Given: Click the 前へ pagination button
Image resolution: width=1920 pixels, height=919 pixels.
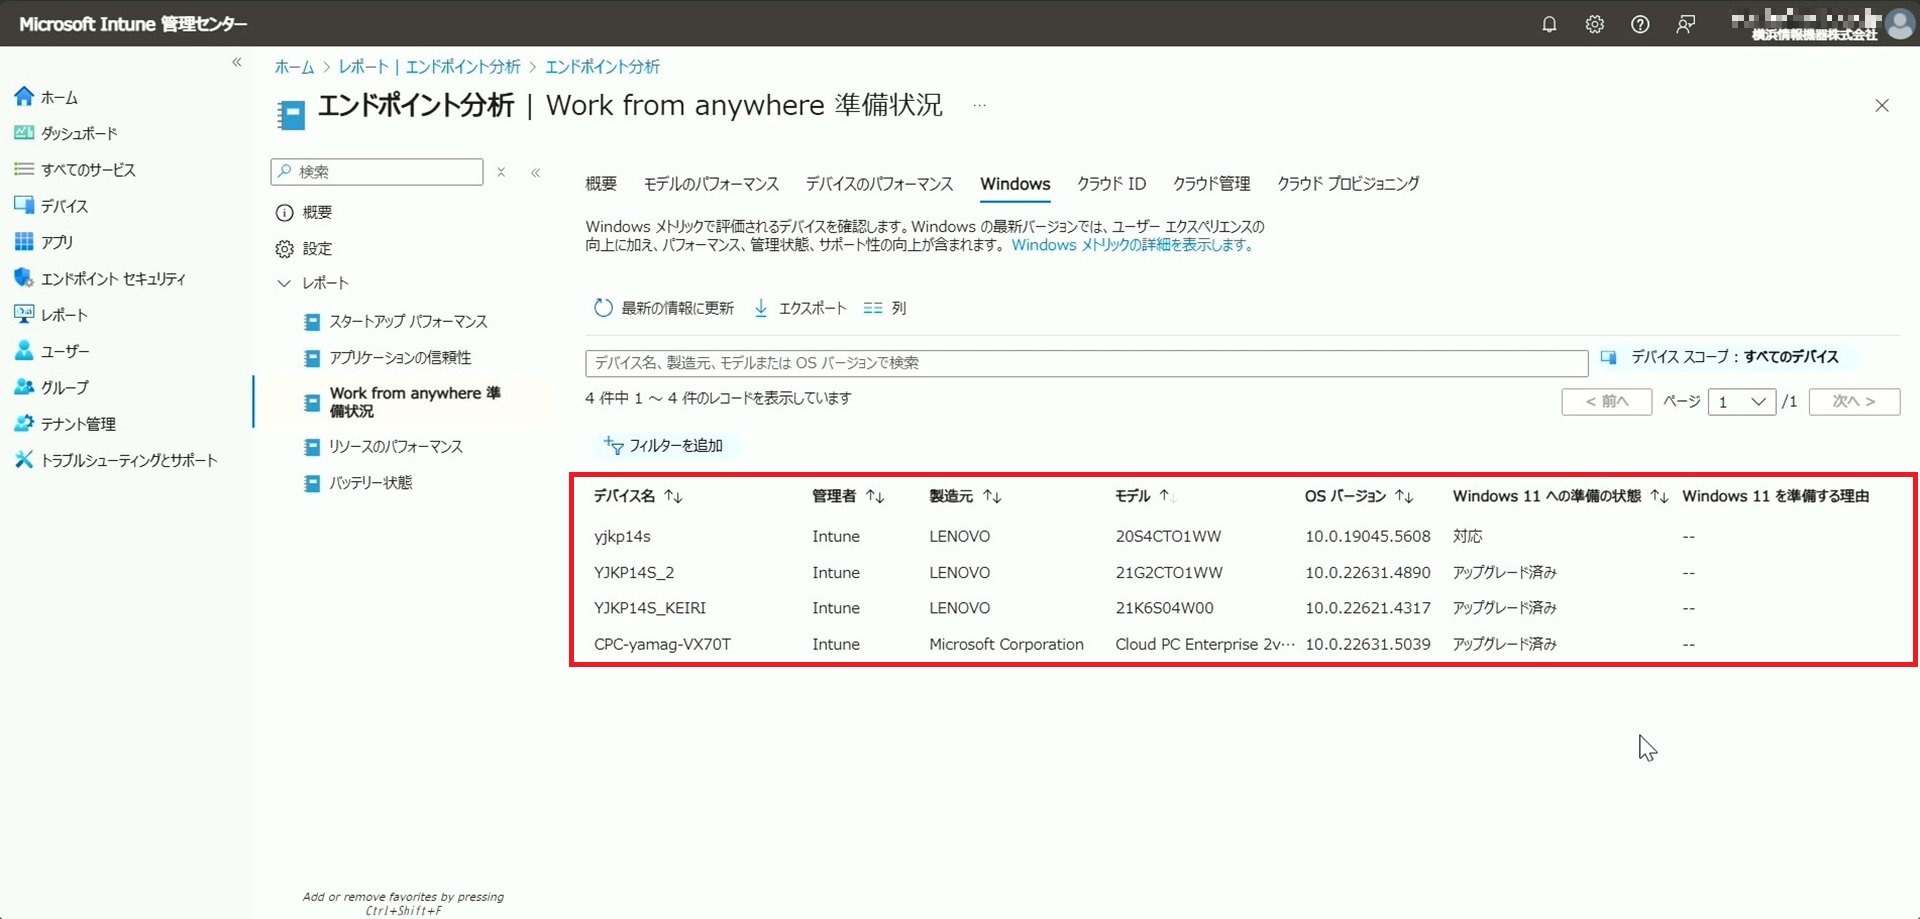Looking at the screenshot, I should (1607, 402).
